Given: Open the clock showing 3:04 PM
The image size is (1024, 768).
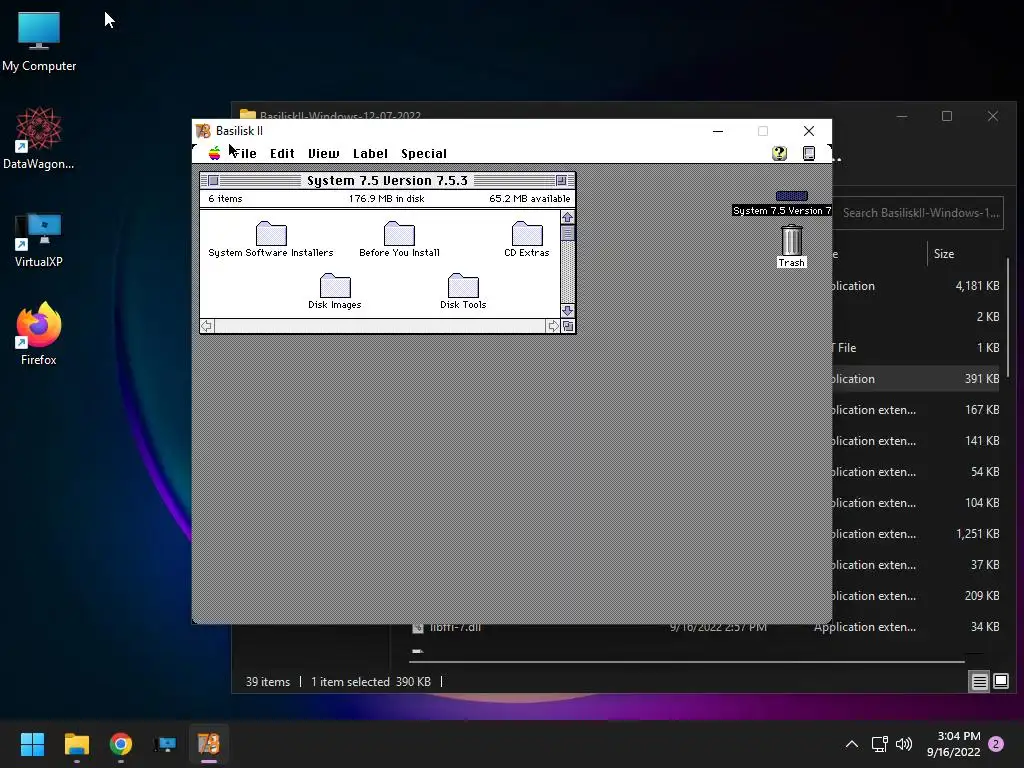Looking at the screenshot, I should 953,744.
